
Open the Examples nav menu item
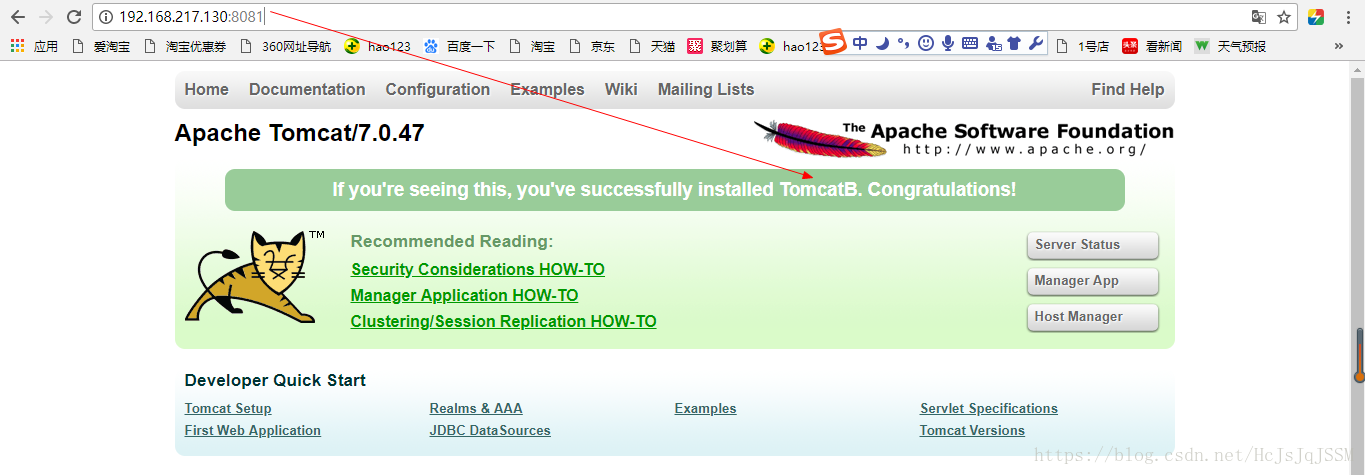click(547, 89)
